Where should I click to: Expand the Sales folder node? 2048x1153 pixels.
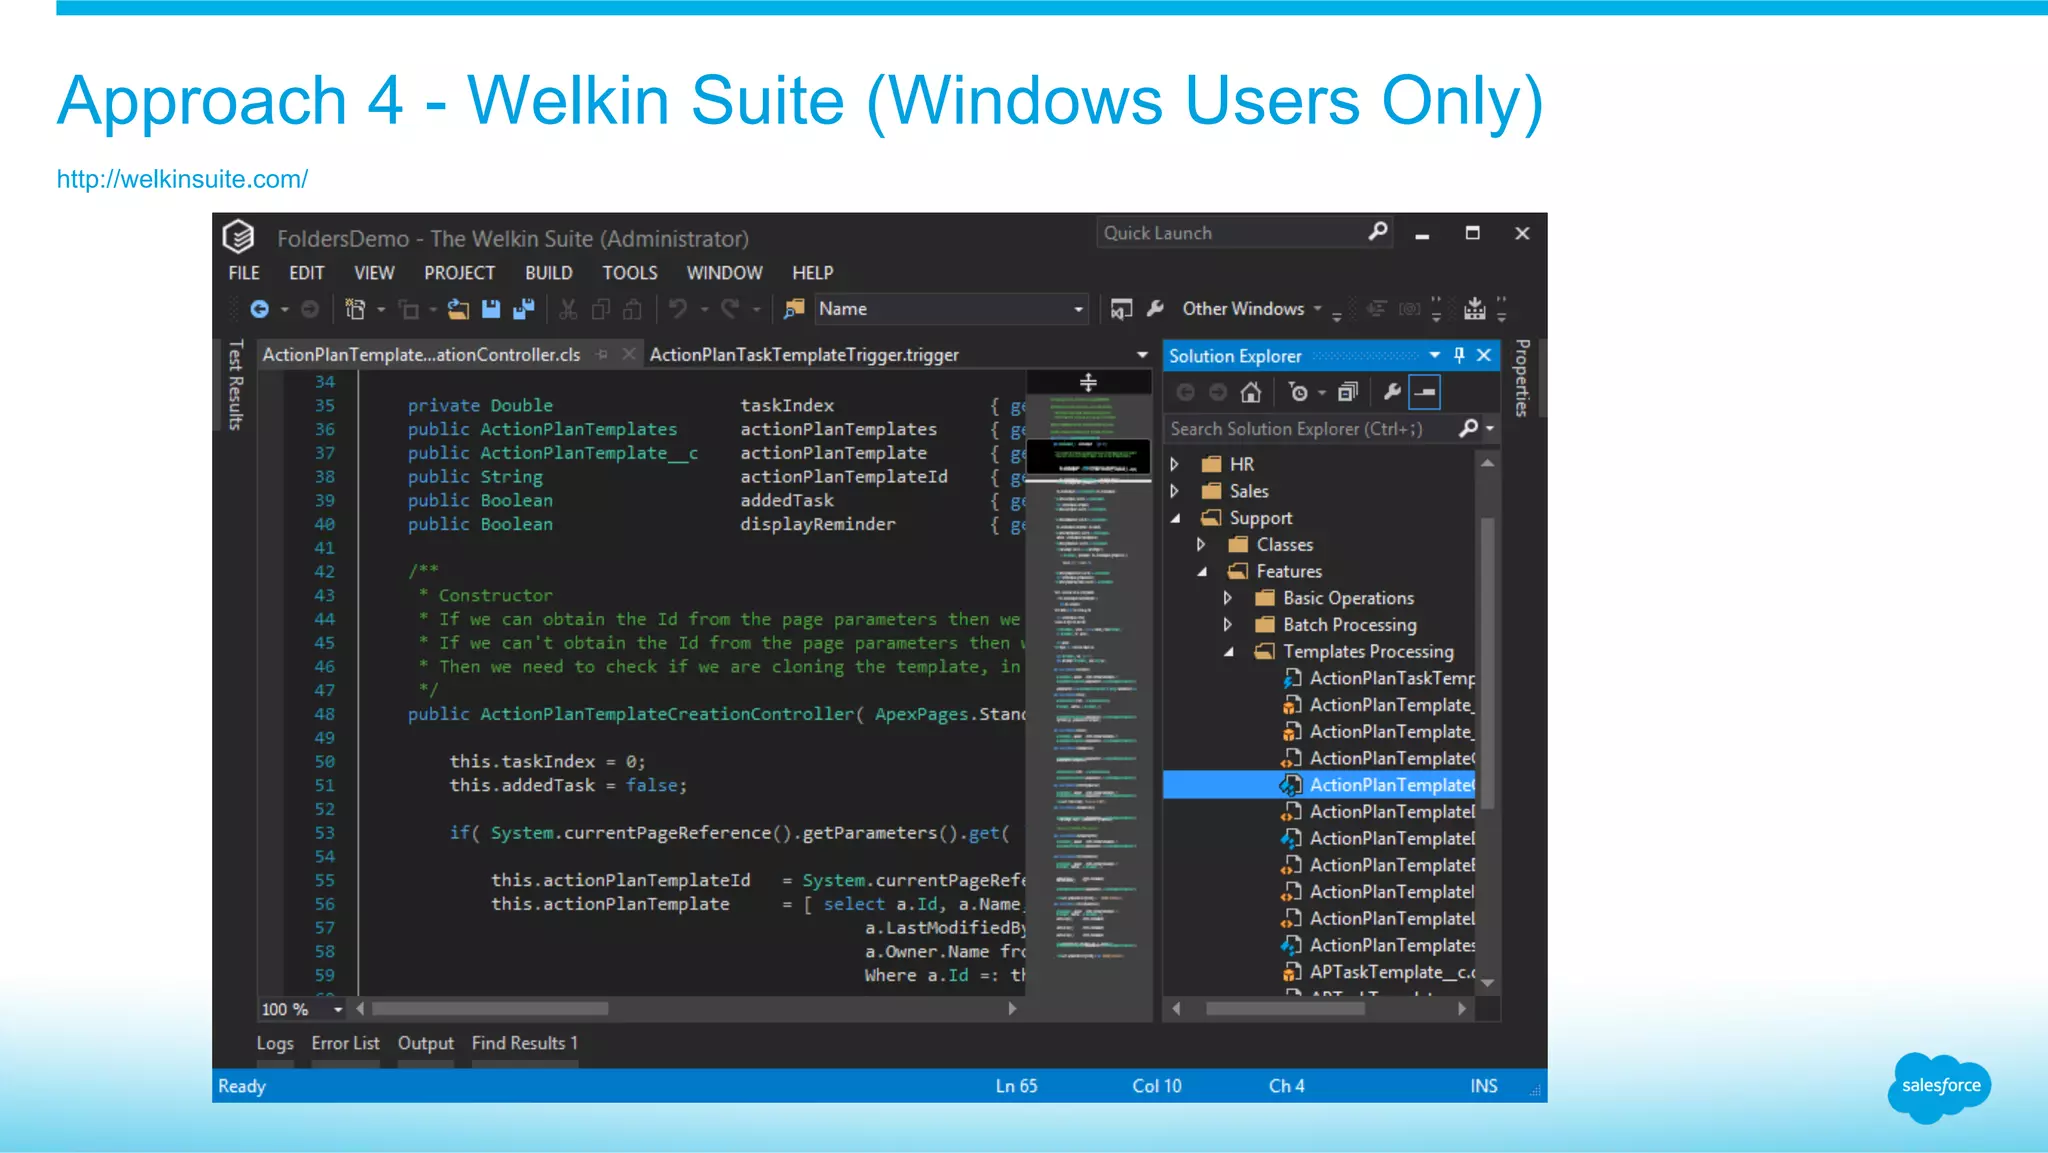[x=1175, y=491]
